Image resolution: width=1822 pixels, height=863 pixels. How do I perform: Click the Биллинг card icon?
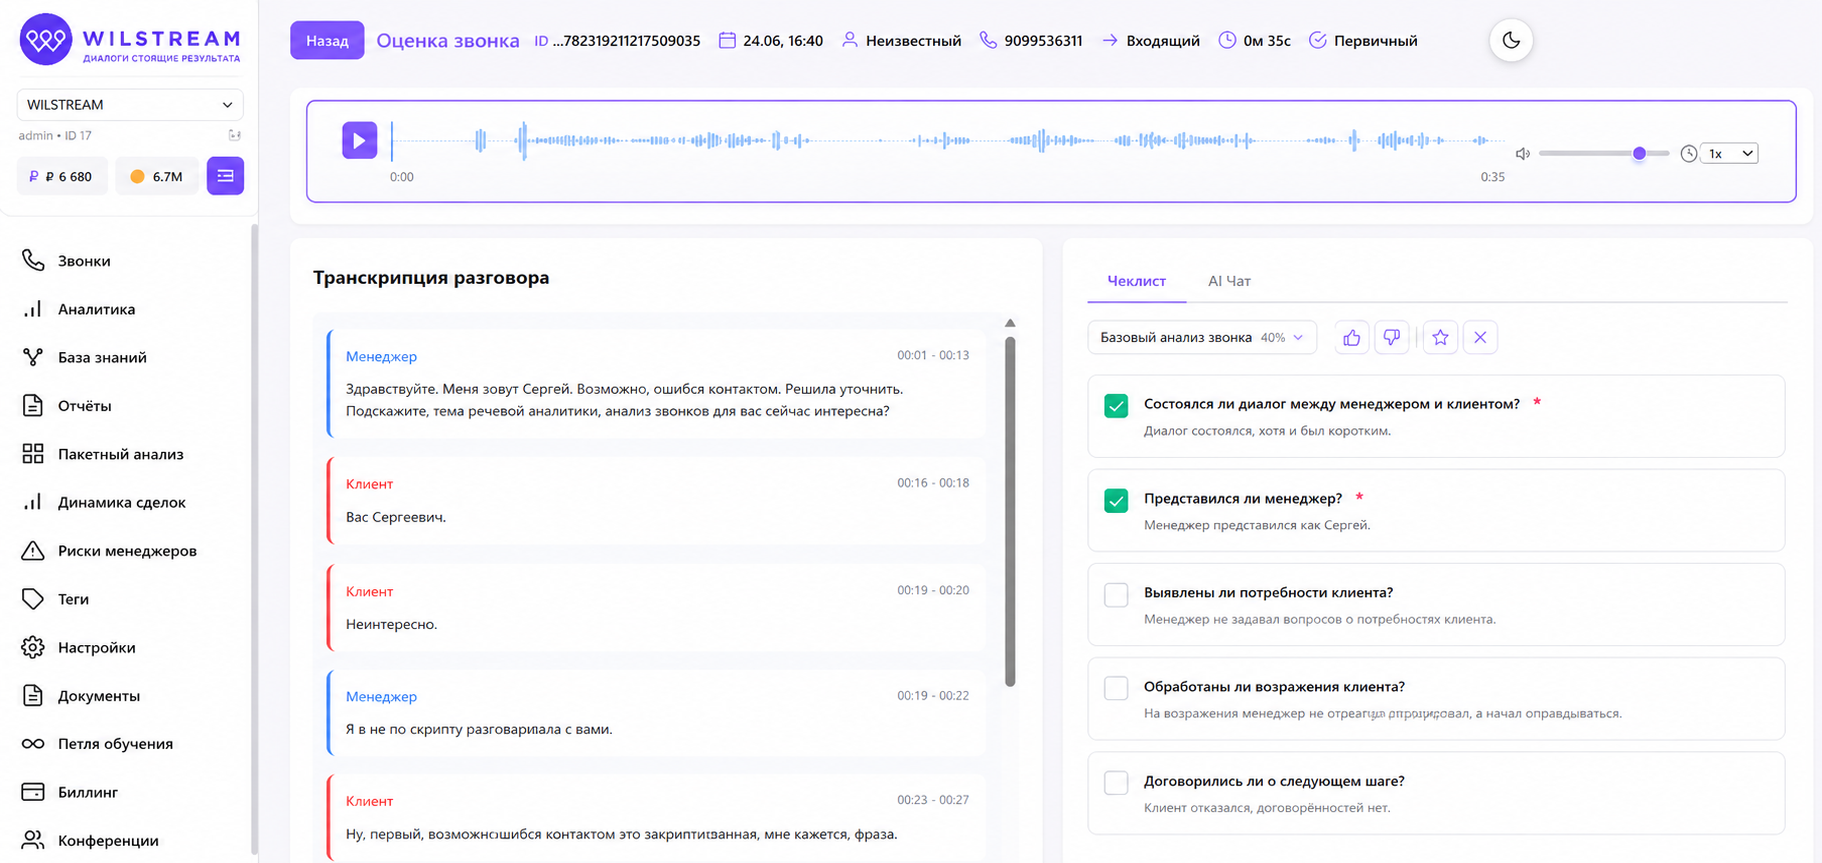tap(33, 792)
